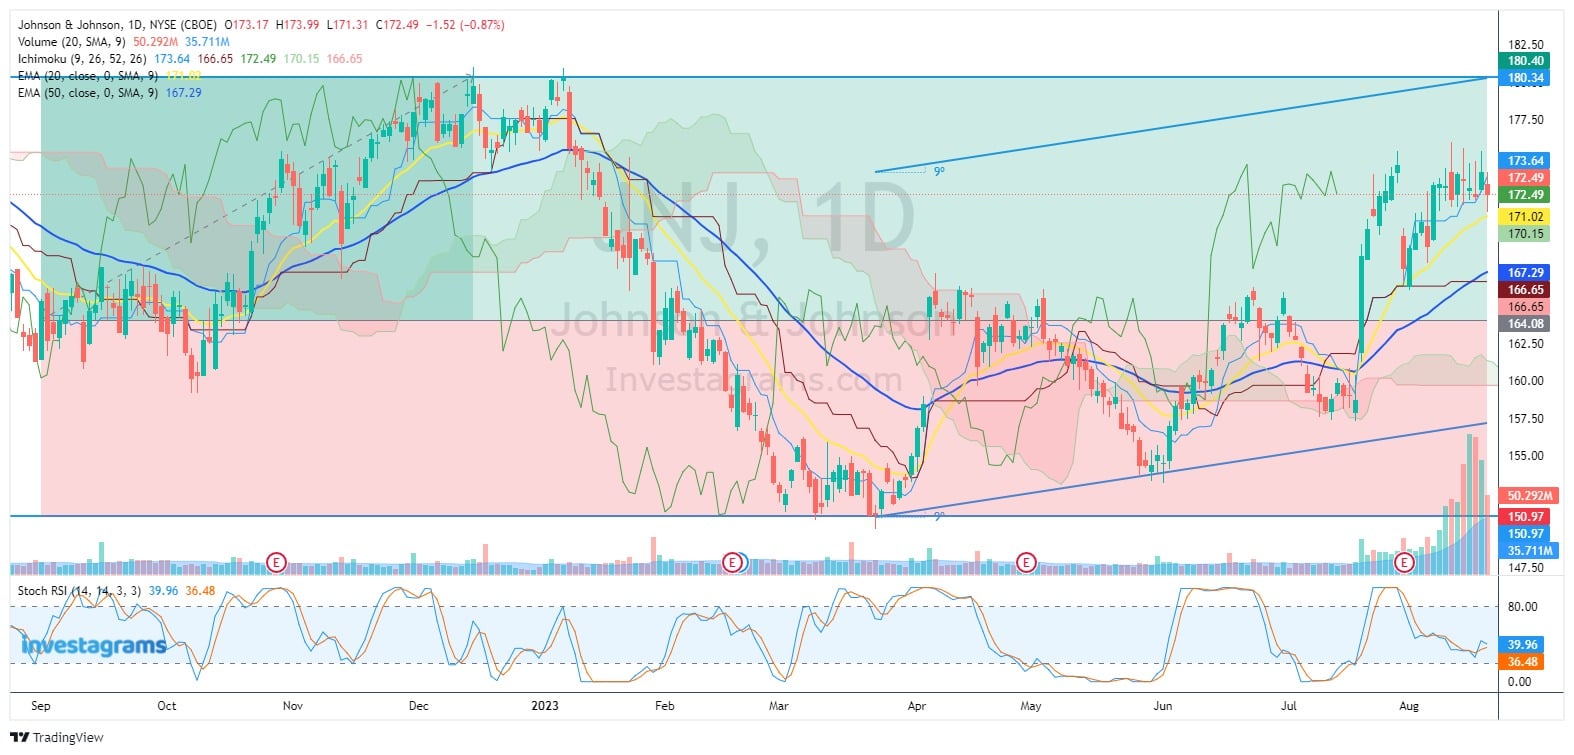This screenshot has height=755, width=1574.
Task: Click the red 150.97 price label
Action: (1526, 517)
